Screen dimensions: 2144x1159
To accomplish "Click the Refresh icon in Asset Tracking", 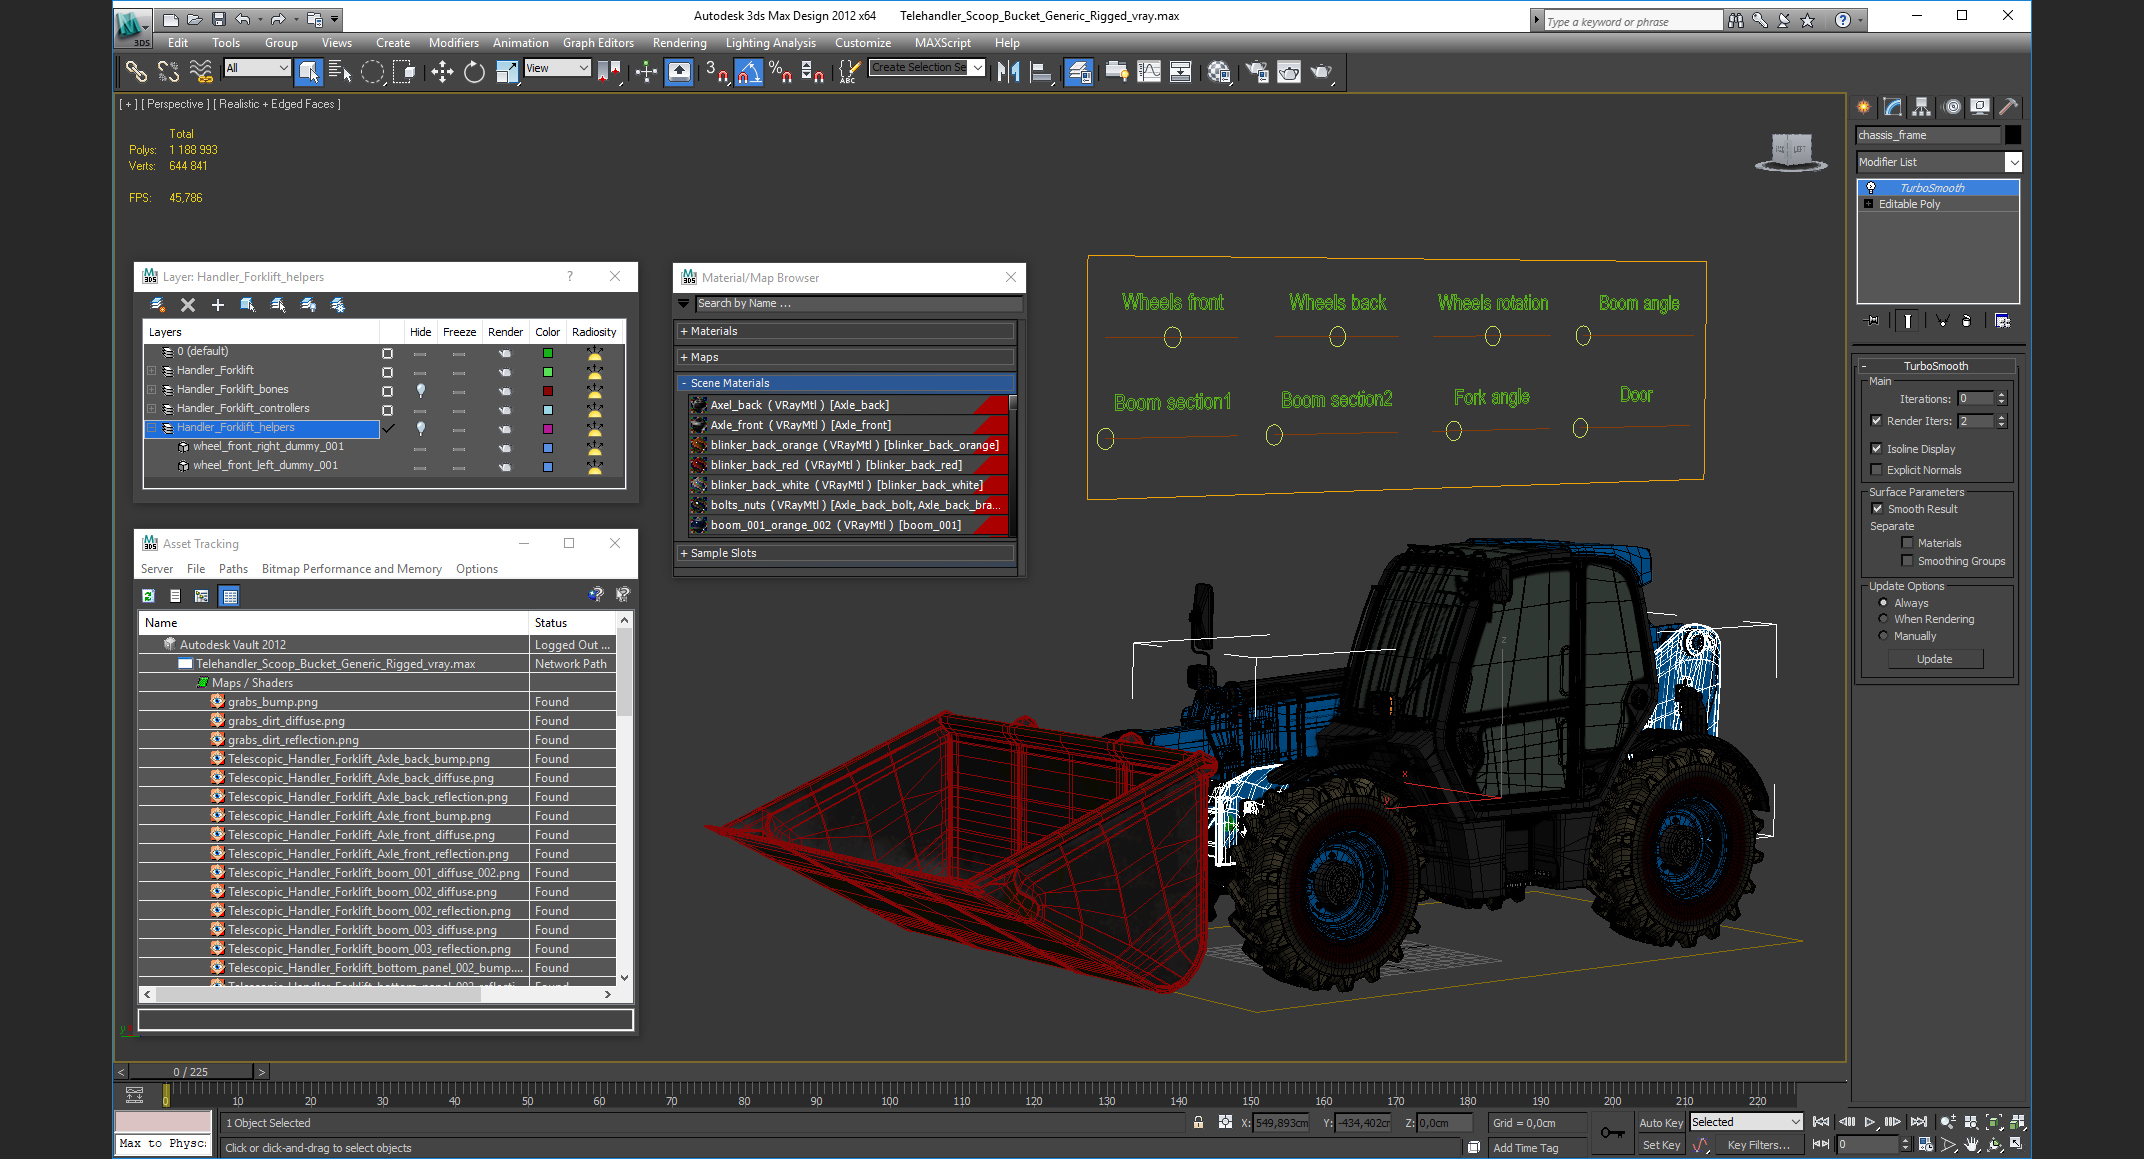I will click(148, 596).
